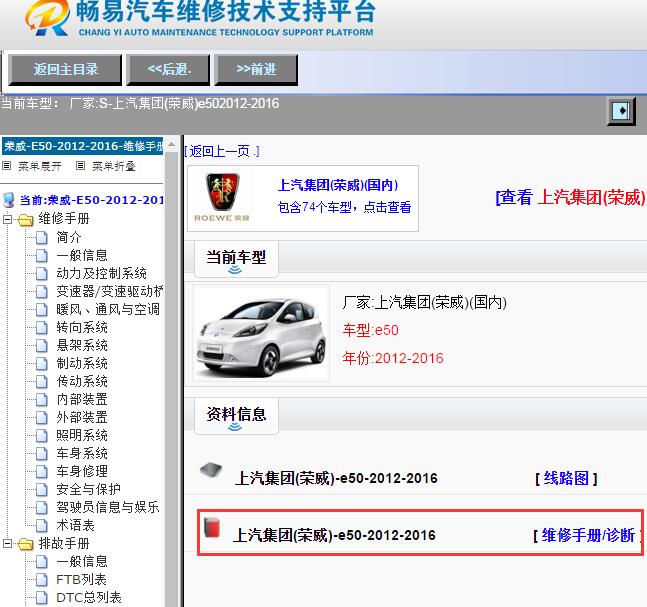Click the page icon beside 传动系统
Image resolution: width=647 pixels, height=607 pixels.
[x=42, y=382]
